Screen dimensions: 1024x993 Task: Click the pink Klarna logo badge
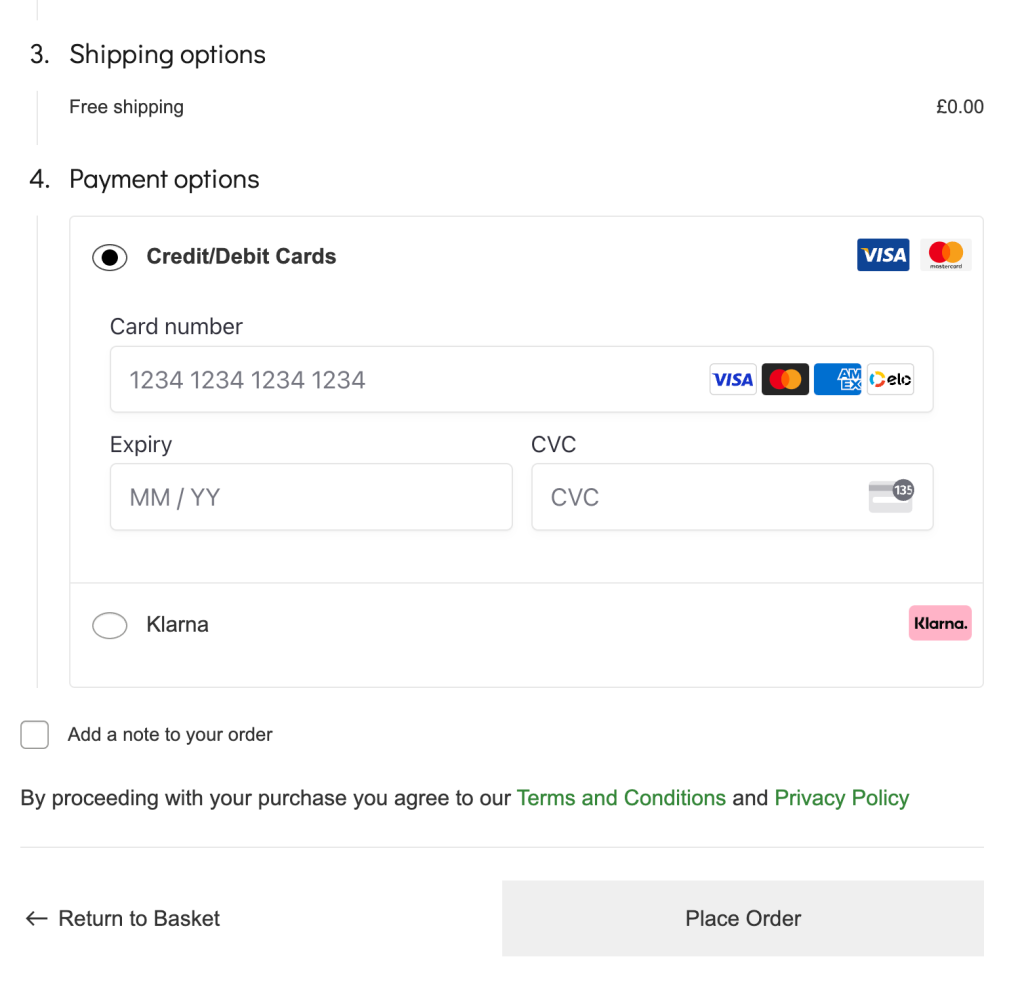click(x=940, y=623)
